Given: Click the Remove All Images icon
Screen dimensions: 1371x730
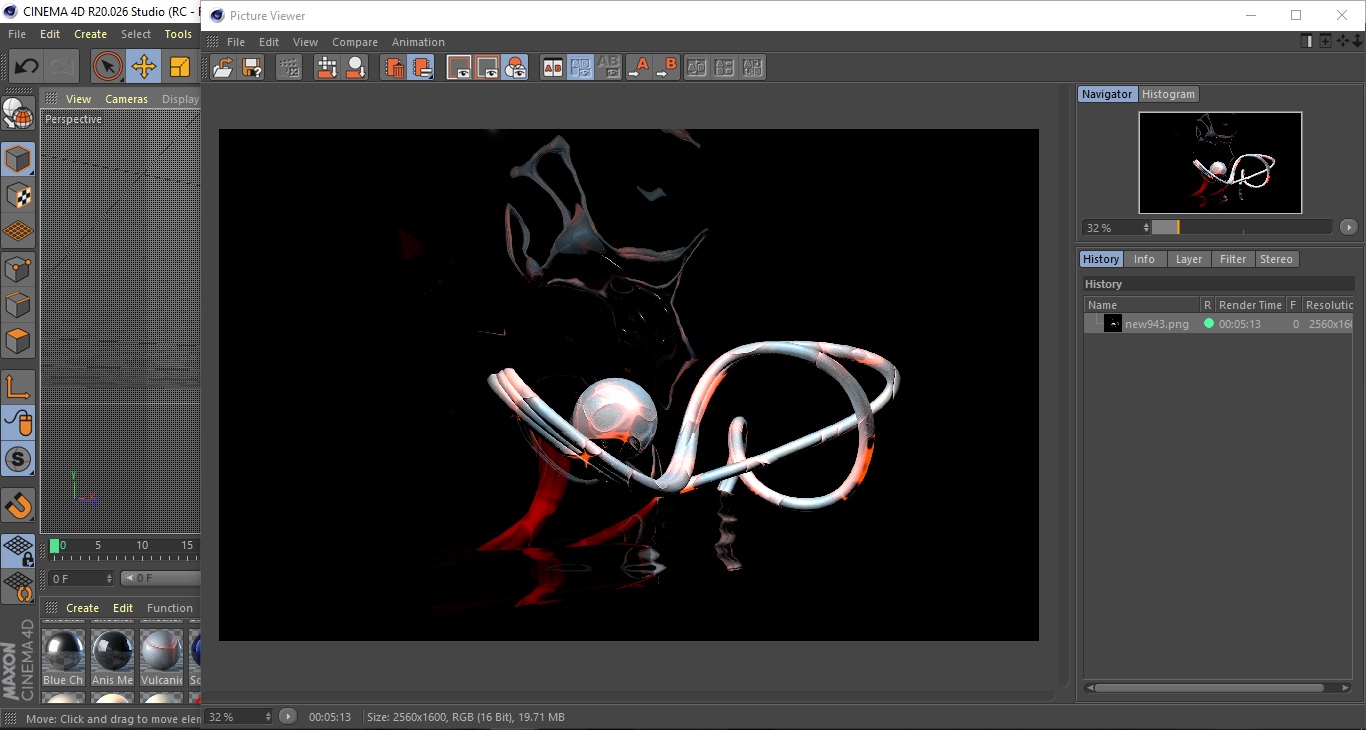Looking at the screenshot, I should tap(422, 68).
